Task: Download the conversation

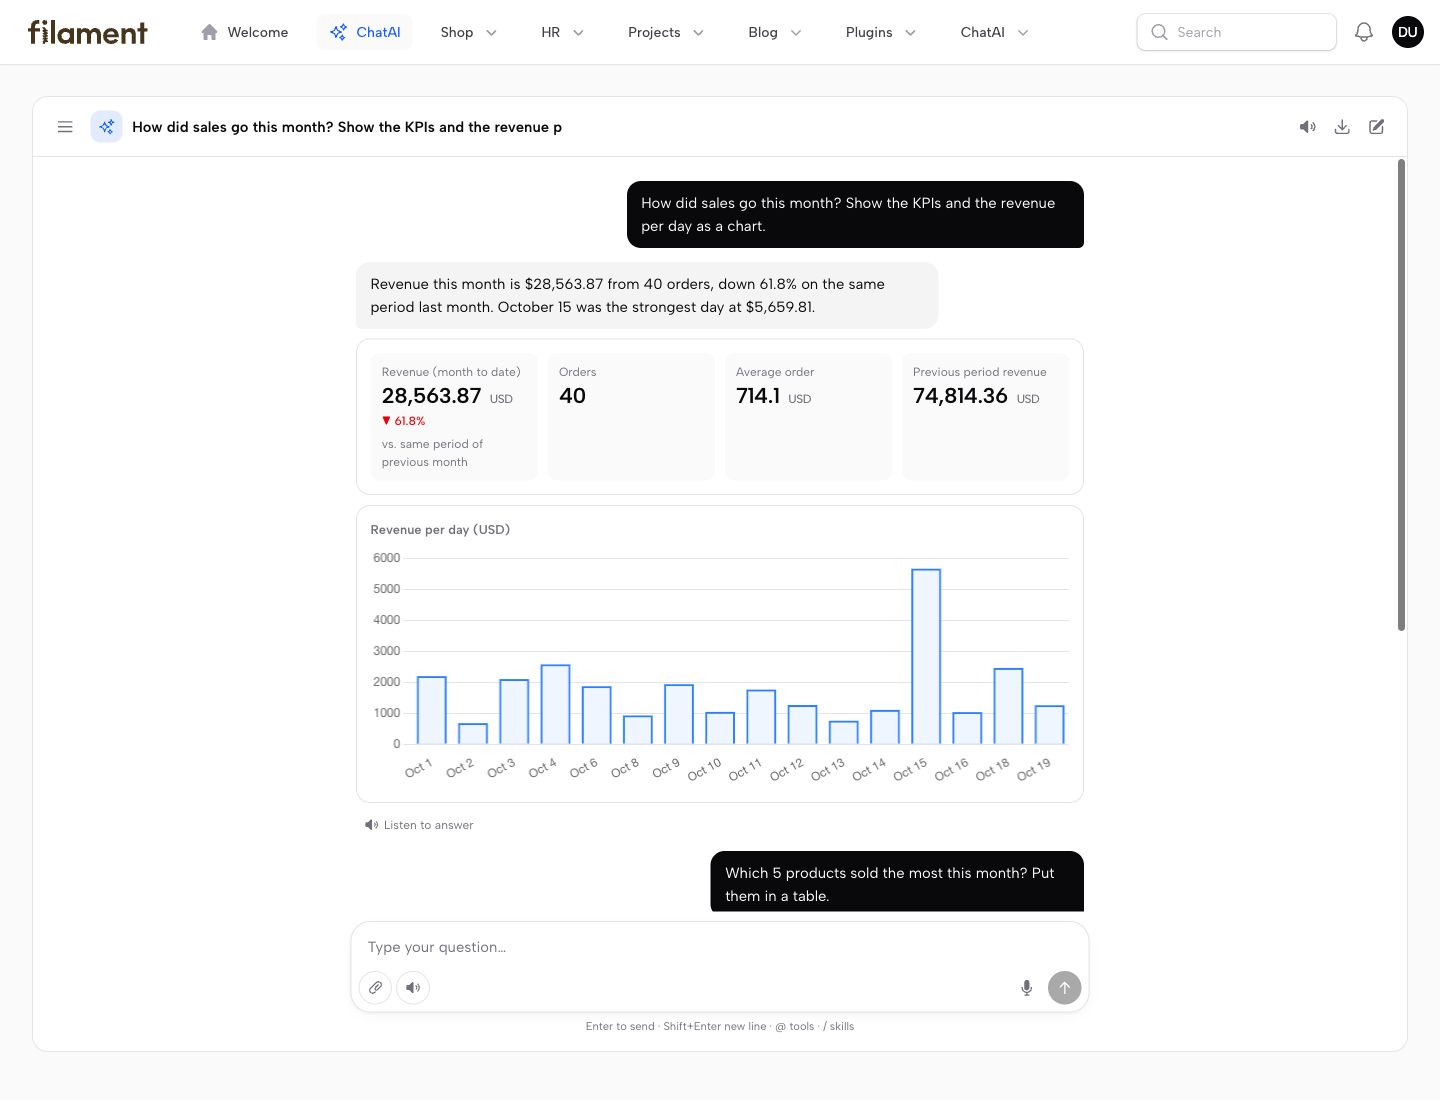Action: (1342, 127)
